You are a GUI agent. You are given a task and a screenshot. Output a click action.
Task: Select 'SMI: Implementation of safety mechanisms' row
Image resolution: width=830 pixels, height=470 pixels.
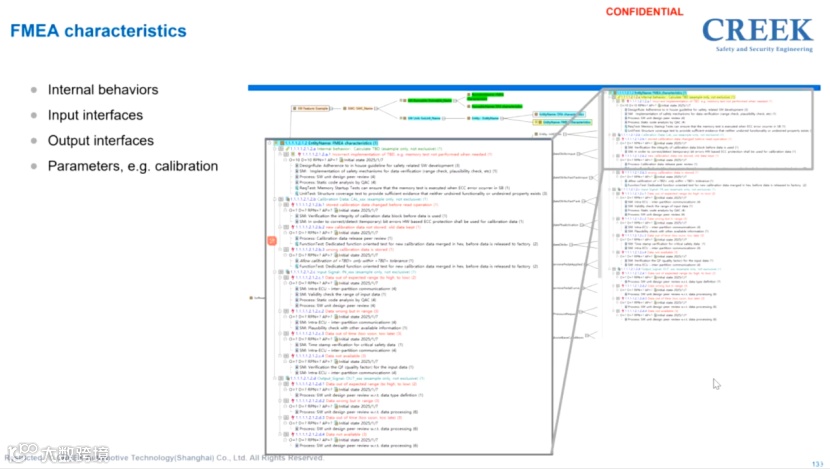[x=396, y=171]
